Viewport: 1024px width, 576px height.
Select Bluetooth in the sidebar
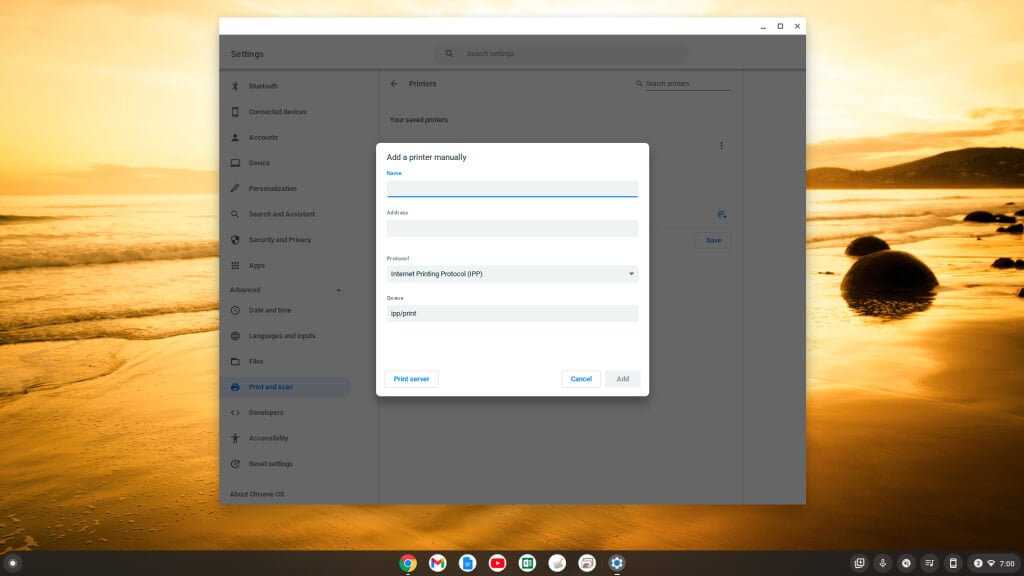(263, 86)
